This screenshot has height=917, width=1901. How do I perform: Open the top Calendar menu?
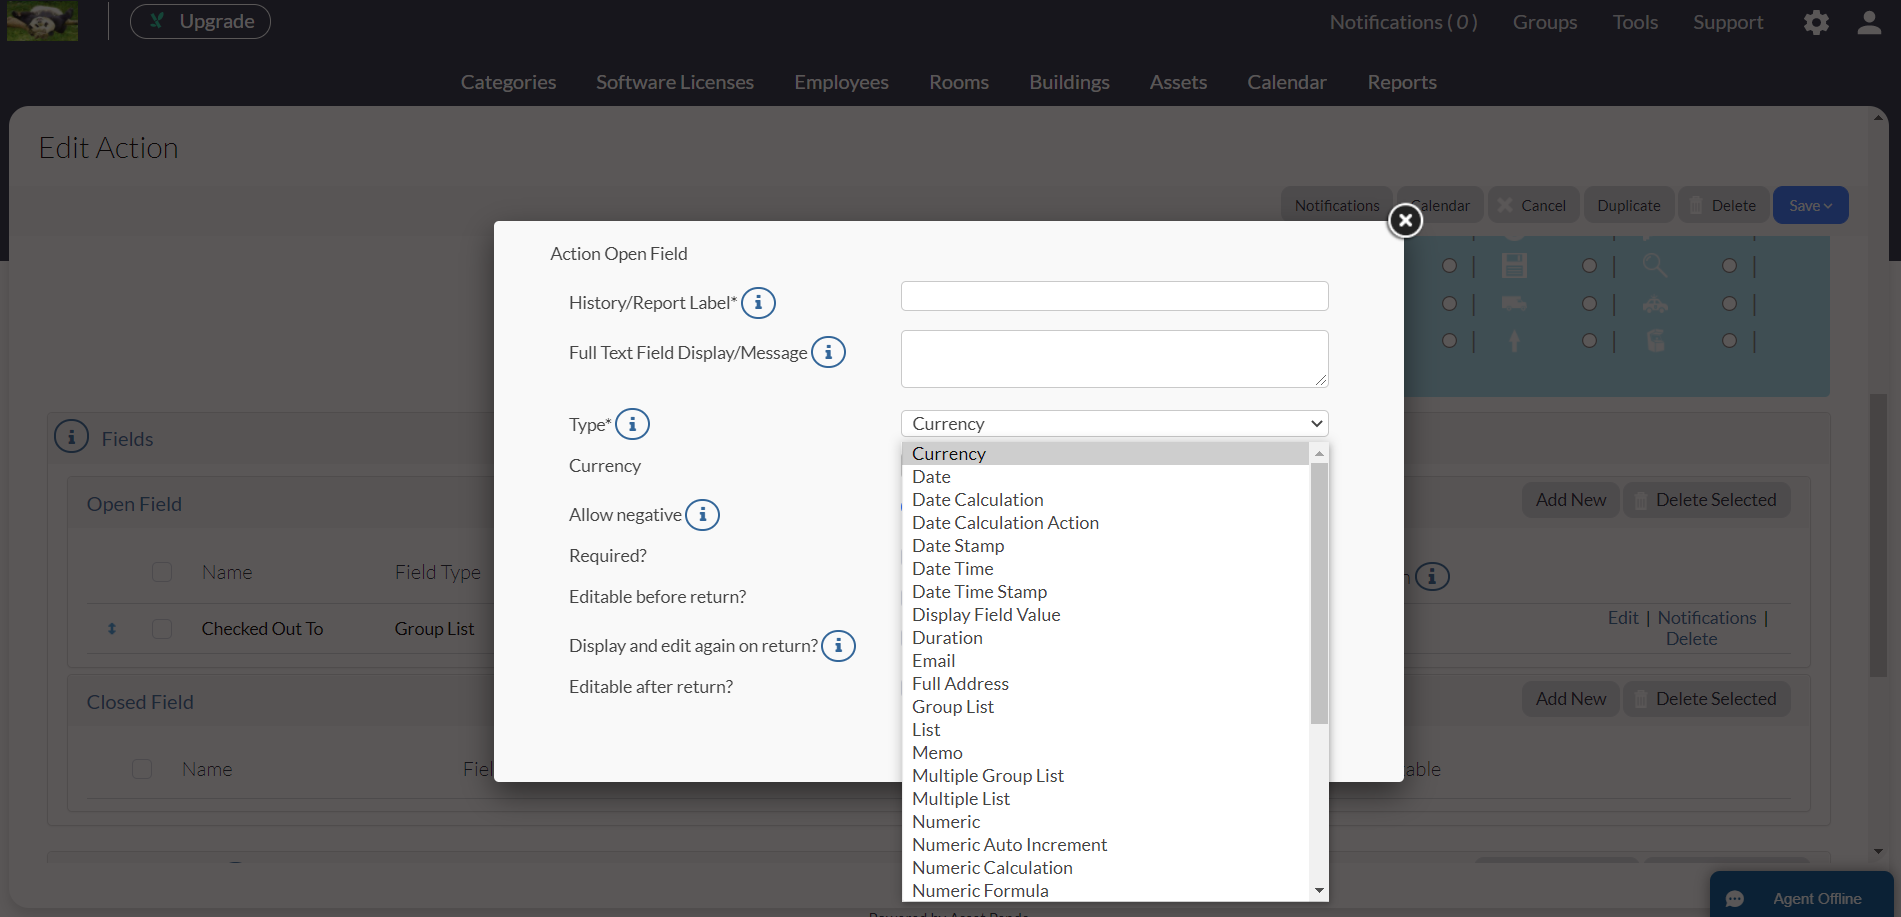pos(1287,82)
